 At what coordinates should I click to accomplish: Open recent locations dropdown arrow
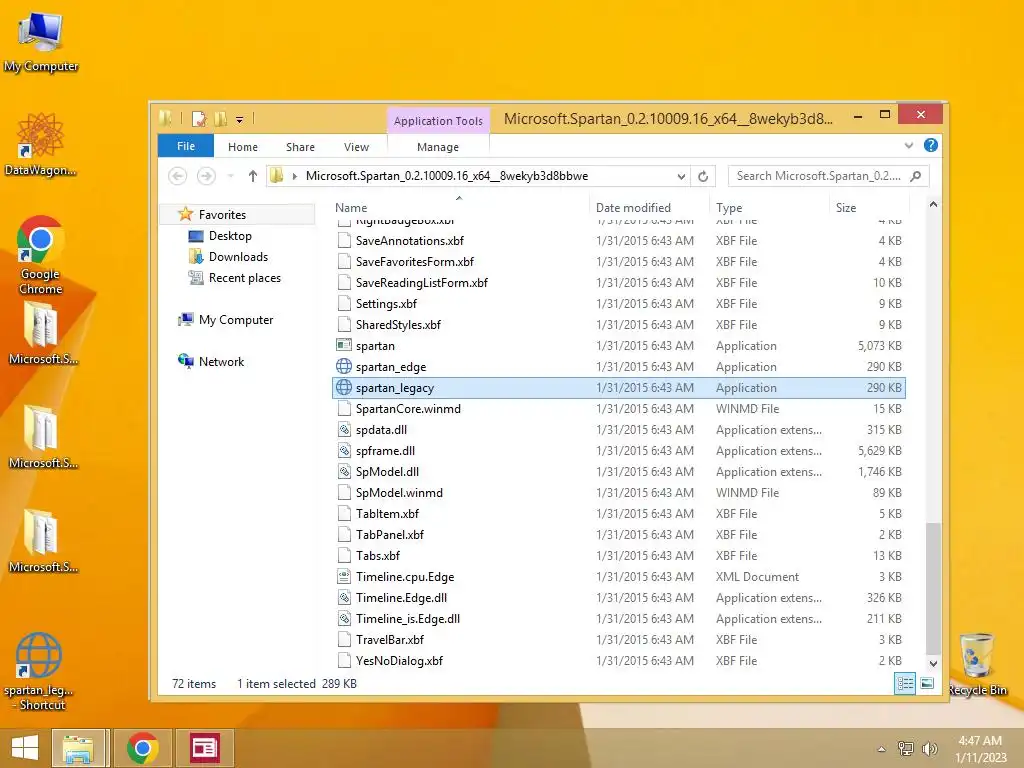pos(231,176)
